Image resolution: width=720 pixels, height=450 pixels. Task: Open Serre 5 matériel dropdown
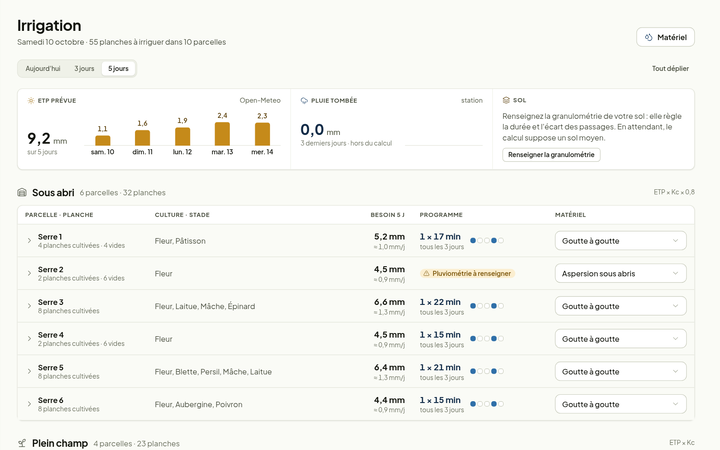[x=620, y=371]
